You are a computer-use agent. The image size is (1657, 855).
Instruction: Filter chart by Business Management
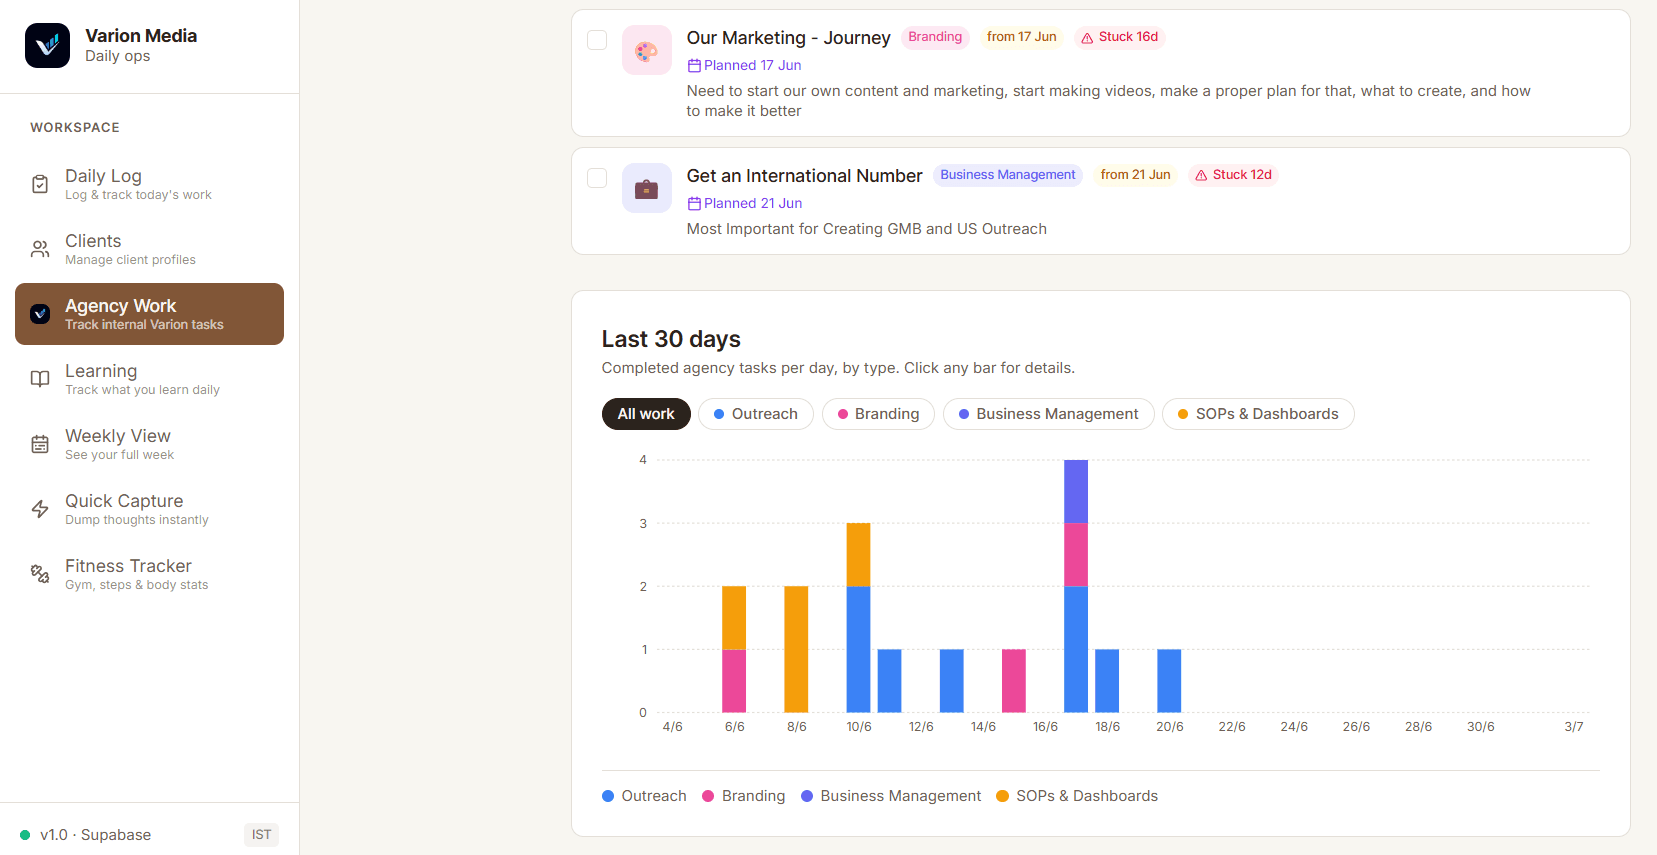tap(1048, 414)
